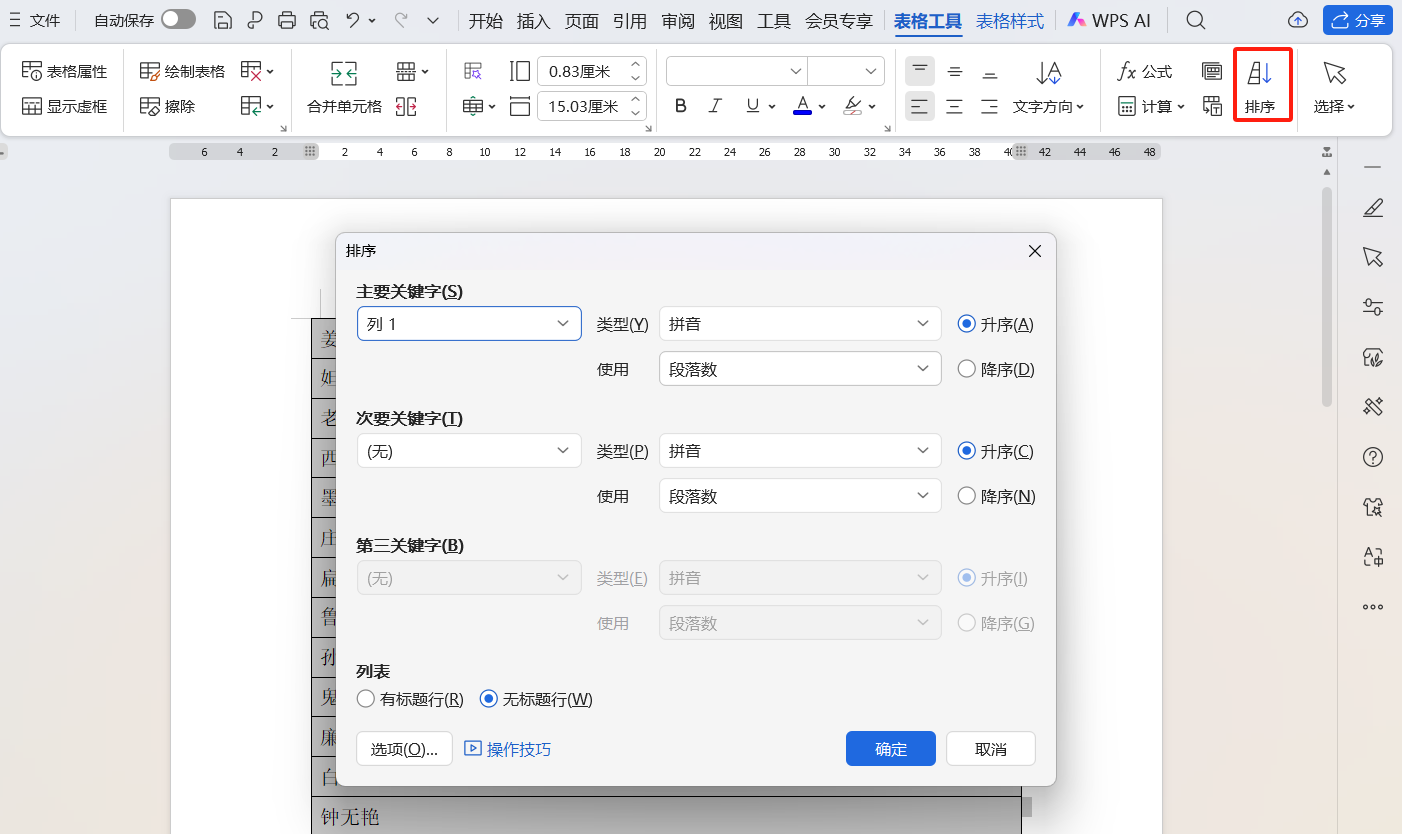Toggle 显示虚框 show gridlines

coord(63,105)
